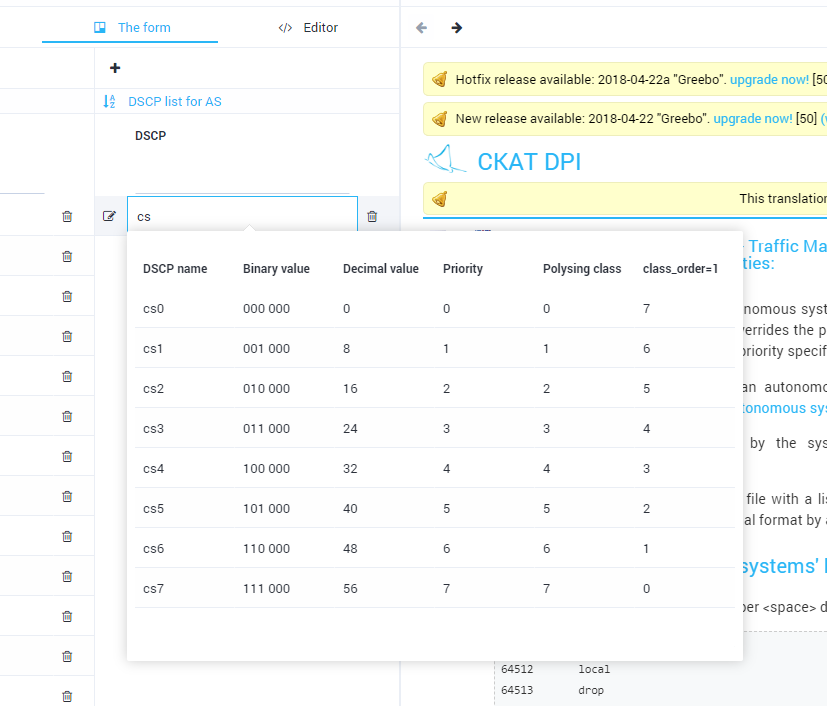This screenshot has height=706, width=827.
Task: Click the broom icon in New release notice
Action: coord(439,119)
